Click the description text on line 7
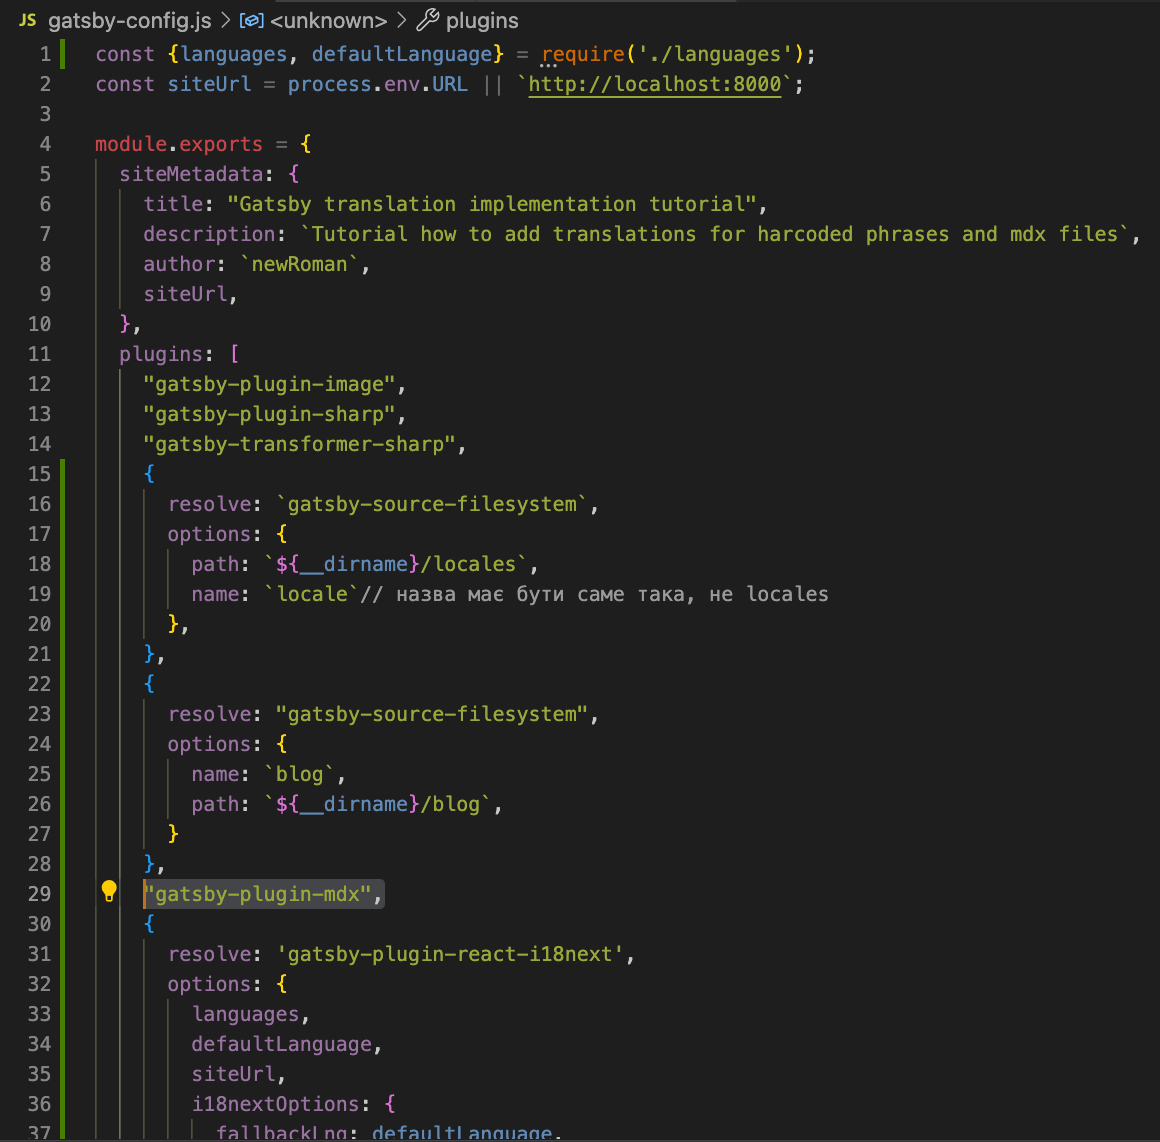1160x1142 pixels. (x=715, y=234)
